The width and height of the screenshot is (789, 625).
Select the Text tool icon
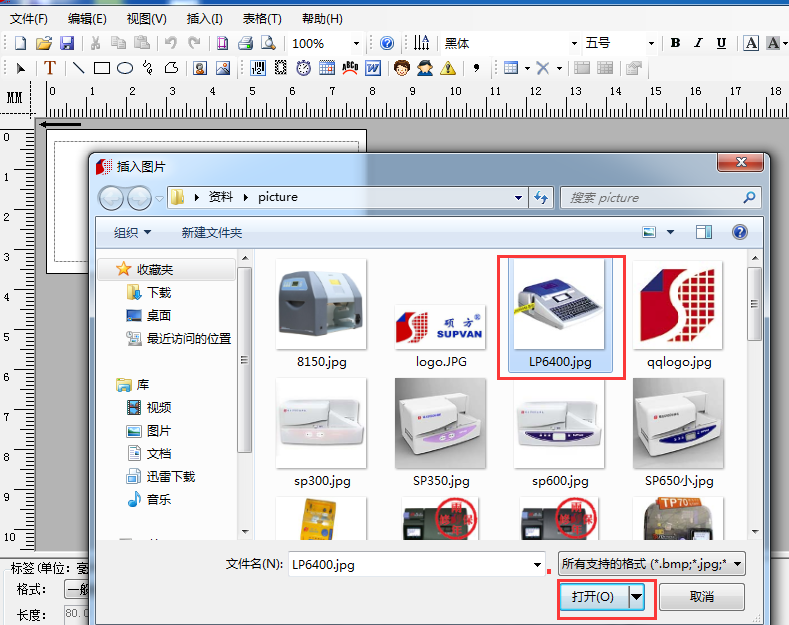[49, 68]
